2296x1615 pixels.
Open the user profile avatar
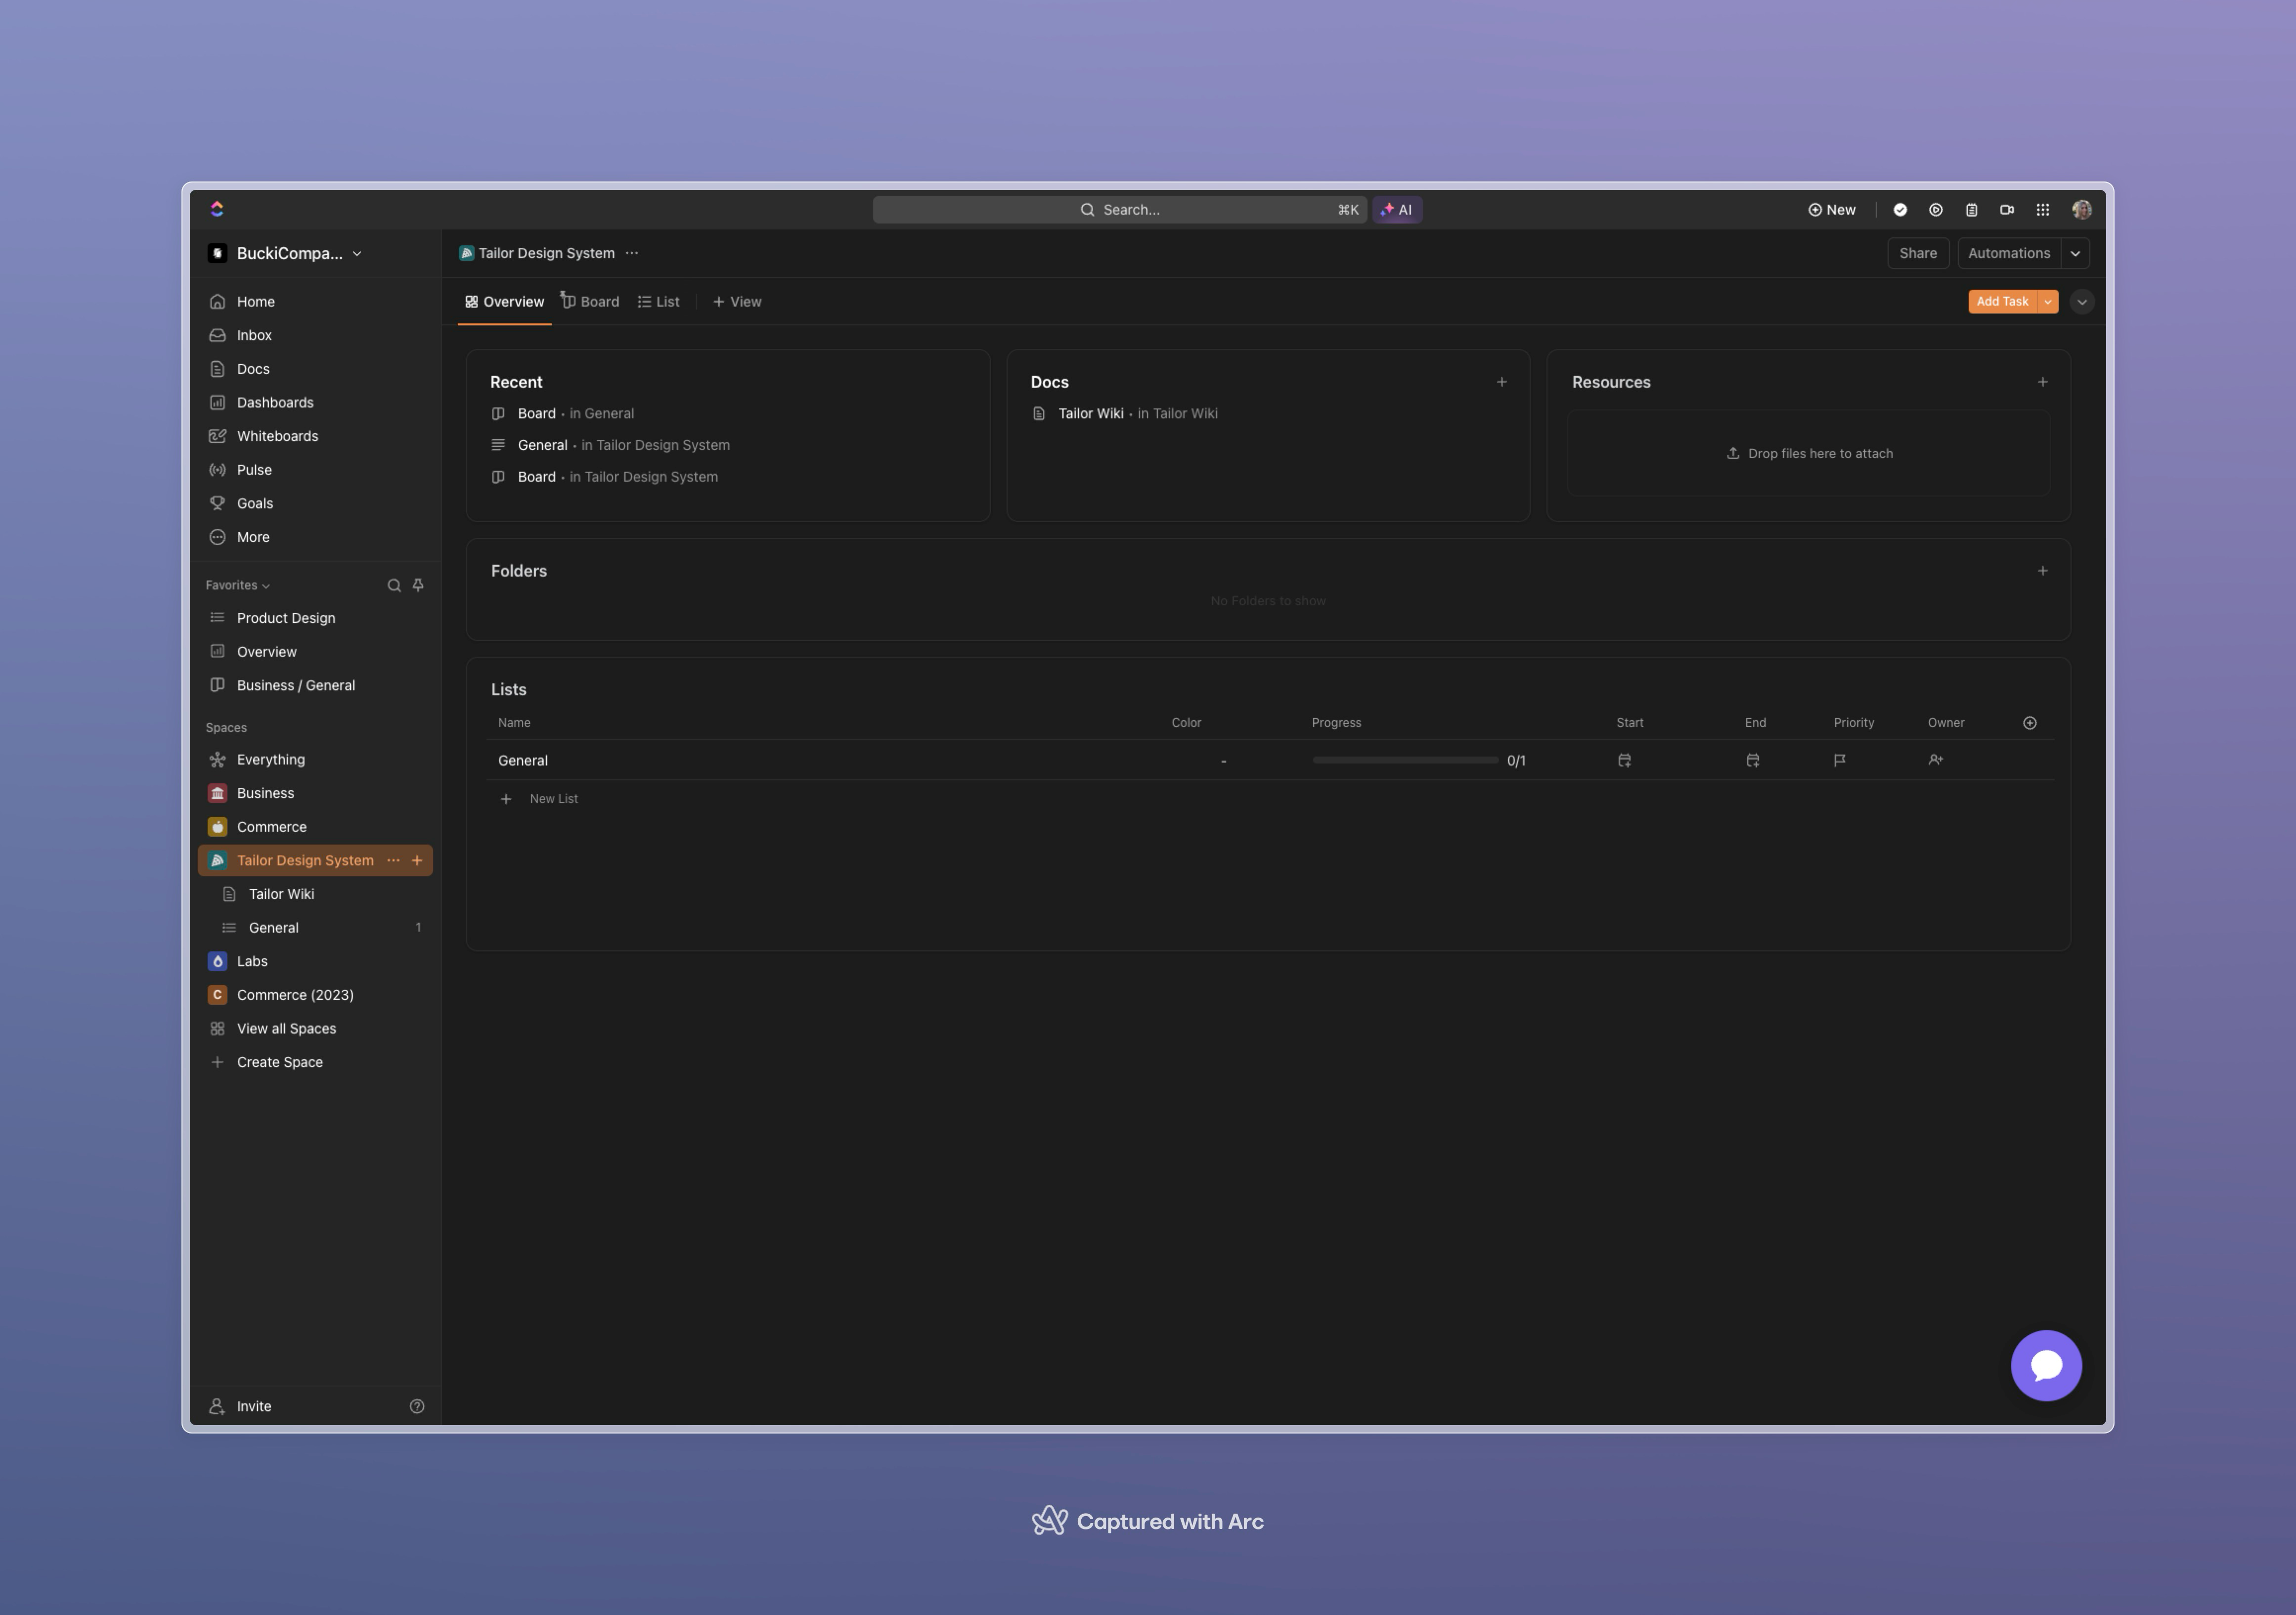pos(2082,210)
